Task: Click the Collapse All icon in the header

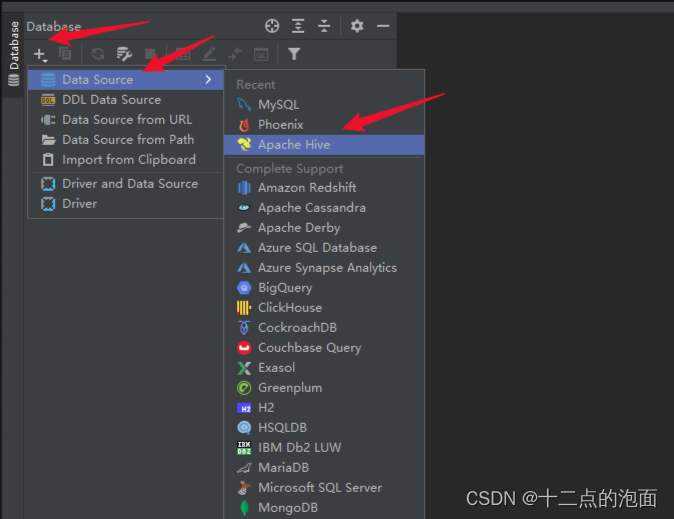Action: point(324,26)
